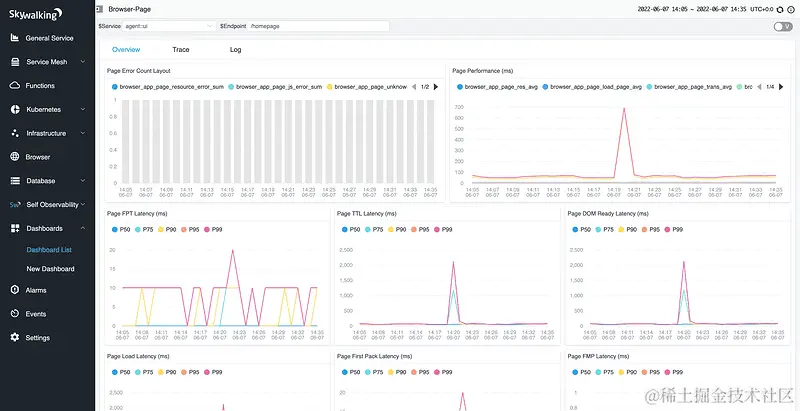Viewport: 800px width, 411px height.
Task: Go to previous legend page in Page Error Count Layout
Action: [x=414, y=87]
